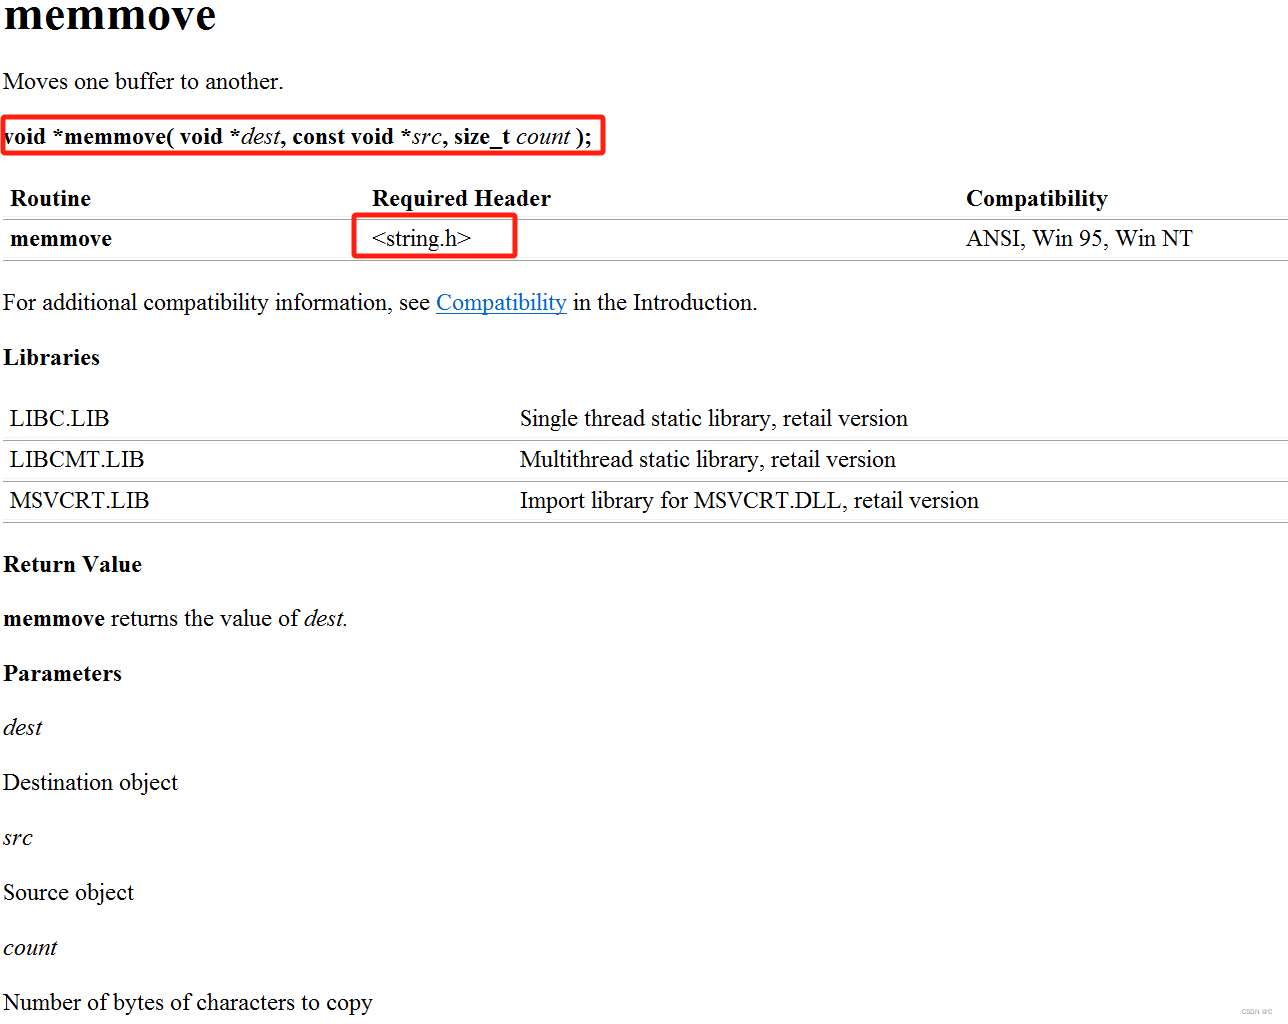Open the Compatibility hyperlink
The width and height of the screenshot is (1288, 1024).
[x=500, y=302]
